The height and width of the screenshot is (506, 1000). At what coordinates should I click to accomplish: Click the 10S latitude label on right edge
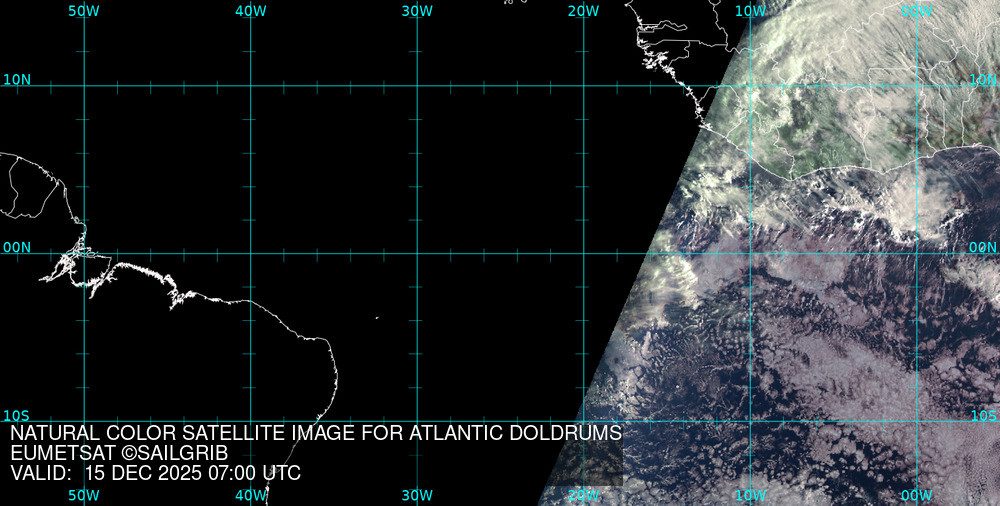pos(983,415)
